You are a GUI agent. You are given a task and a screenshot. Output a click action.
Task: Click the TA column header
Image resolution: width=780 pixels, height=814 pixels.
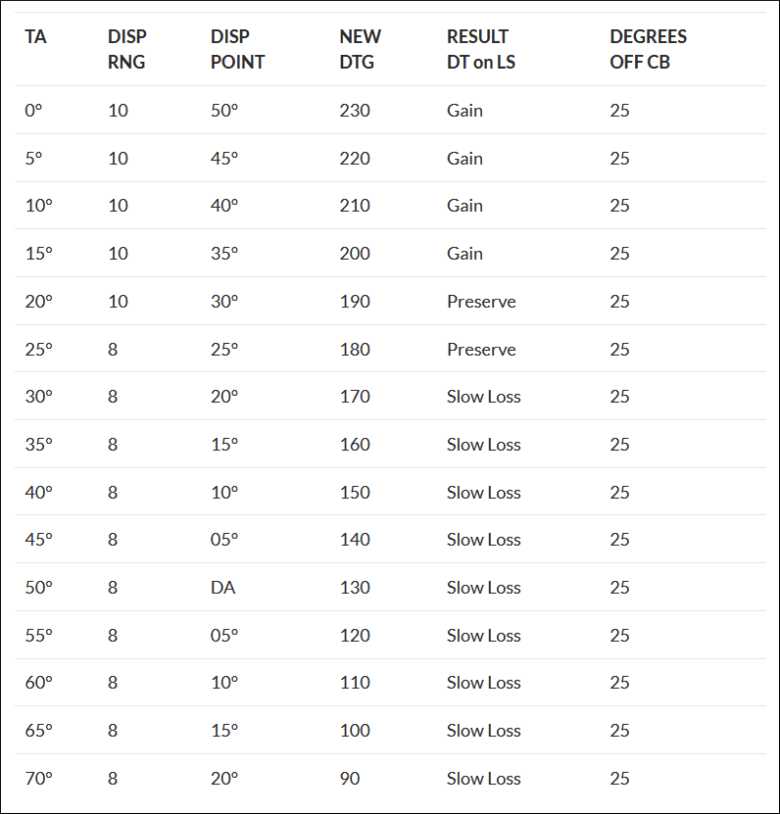pyautogui.click(x=36, y=37)
